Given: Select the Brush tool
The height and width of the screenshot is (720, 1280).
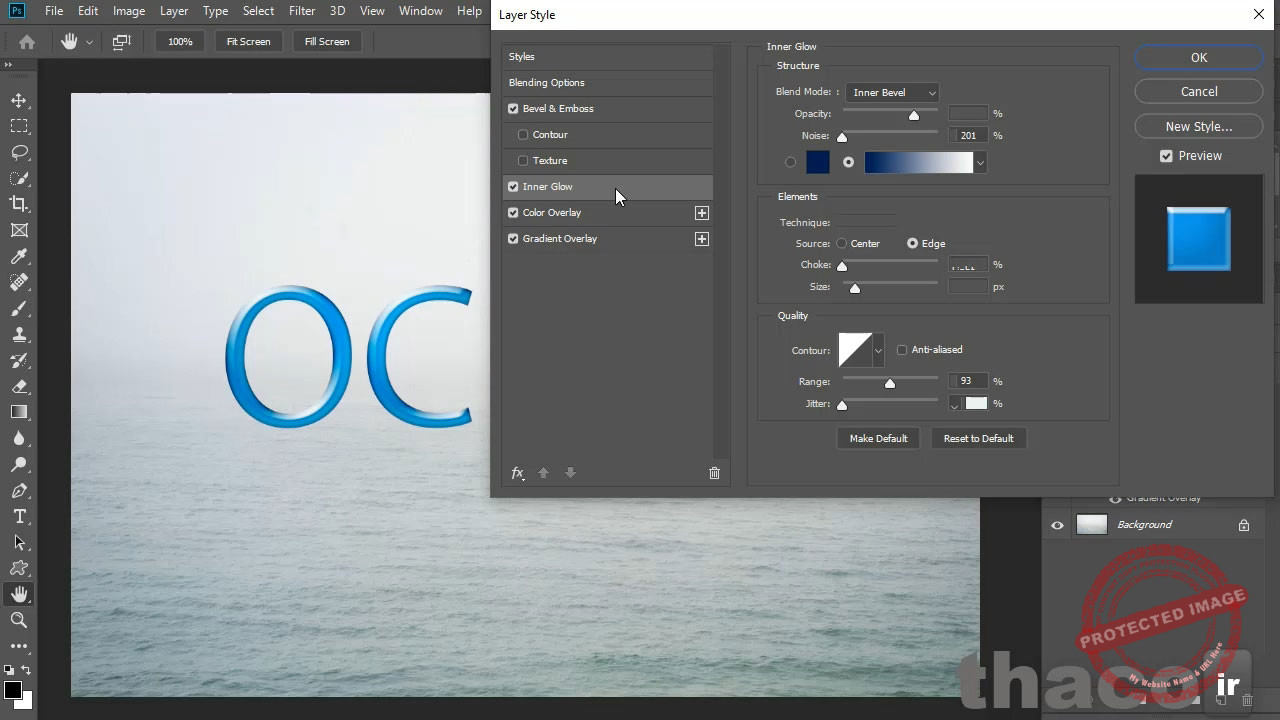Looking at the screenshot, I should pos(19,308).
